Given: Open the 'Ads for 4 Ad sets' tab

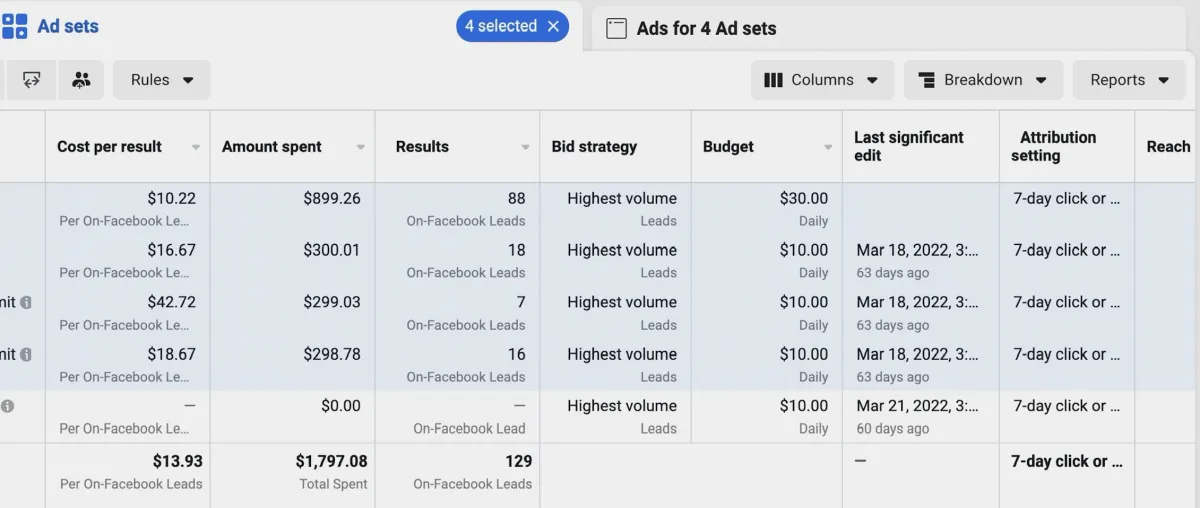Looking at the screenshot, I should click(x=706, y=29).
